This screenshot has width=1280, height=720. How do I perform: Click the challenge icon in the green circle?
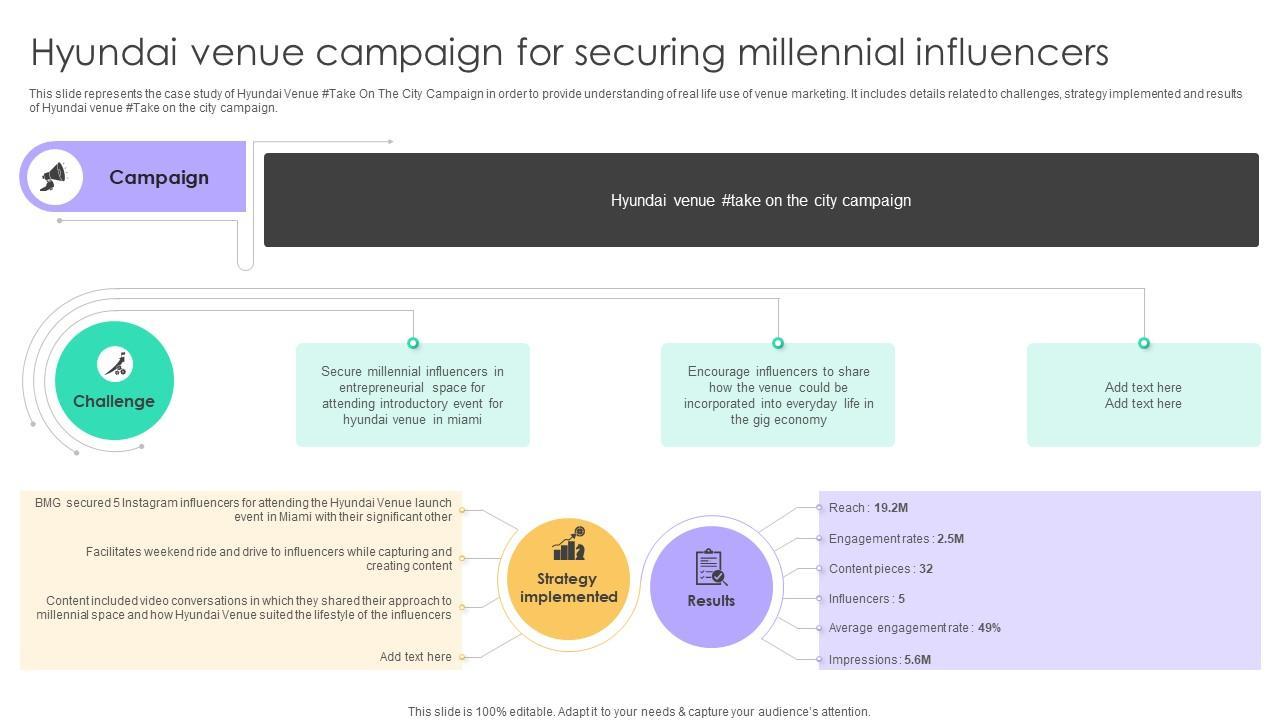point(115,364)
